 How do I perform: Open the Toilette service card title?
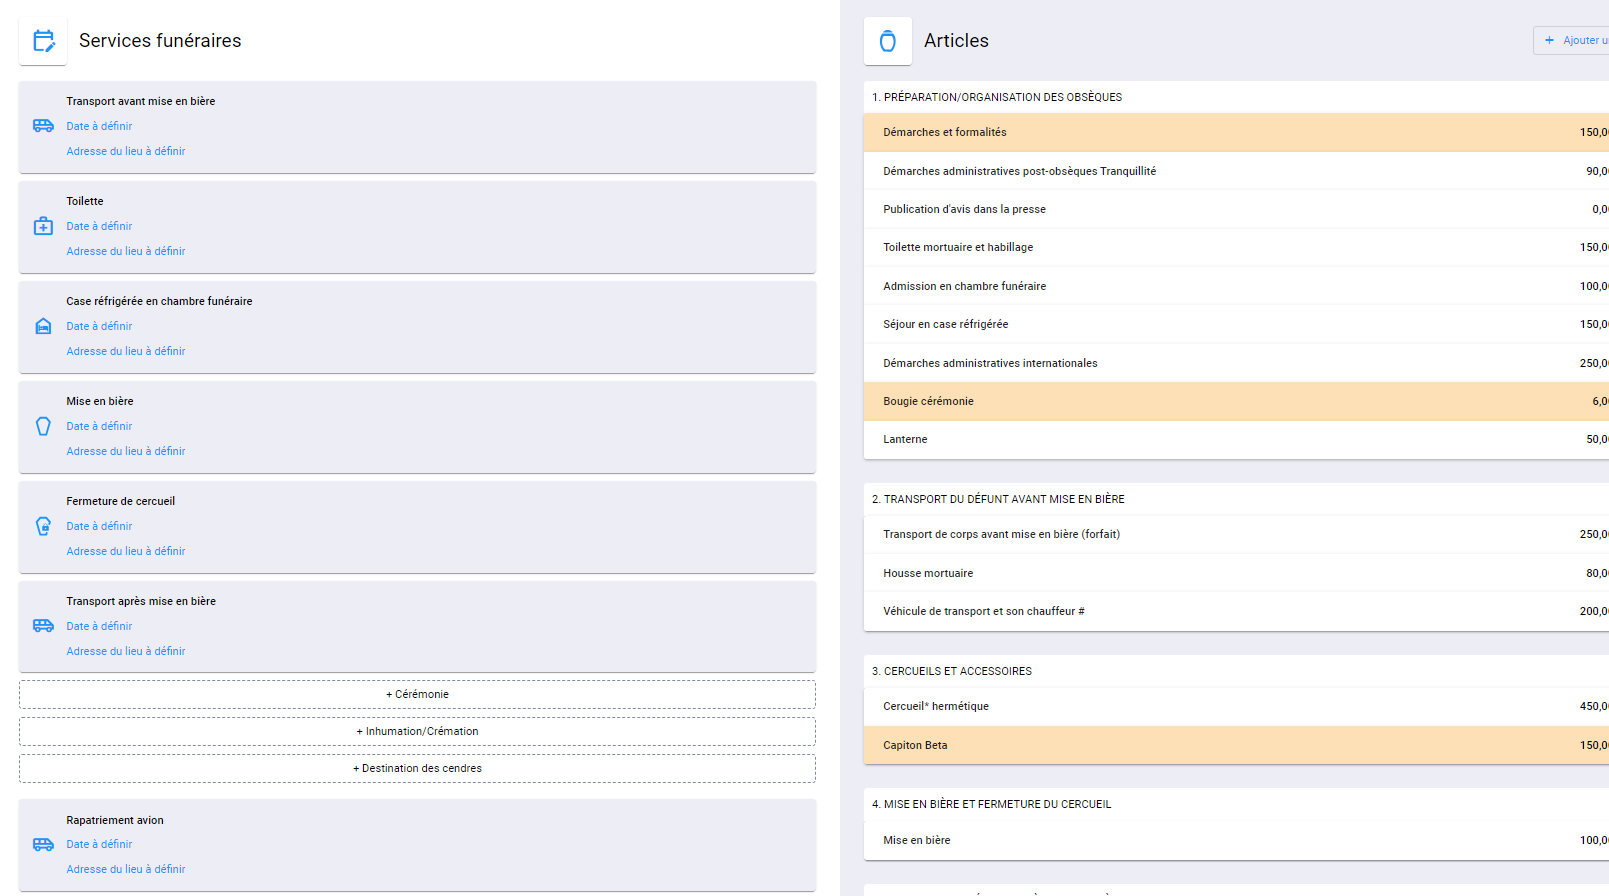click(85, 201)
